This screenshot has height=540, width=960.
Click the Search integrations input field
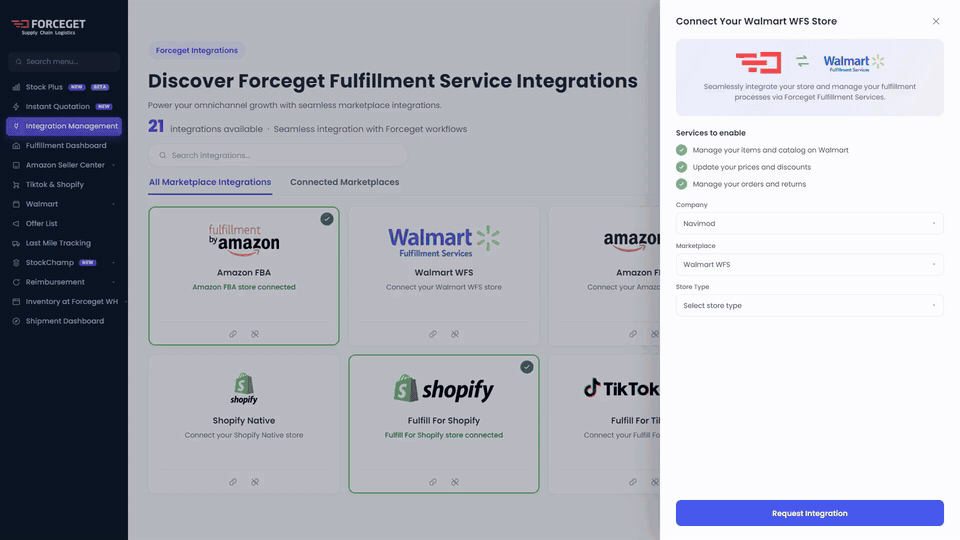tap(278, 156)
